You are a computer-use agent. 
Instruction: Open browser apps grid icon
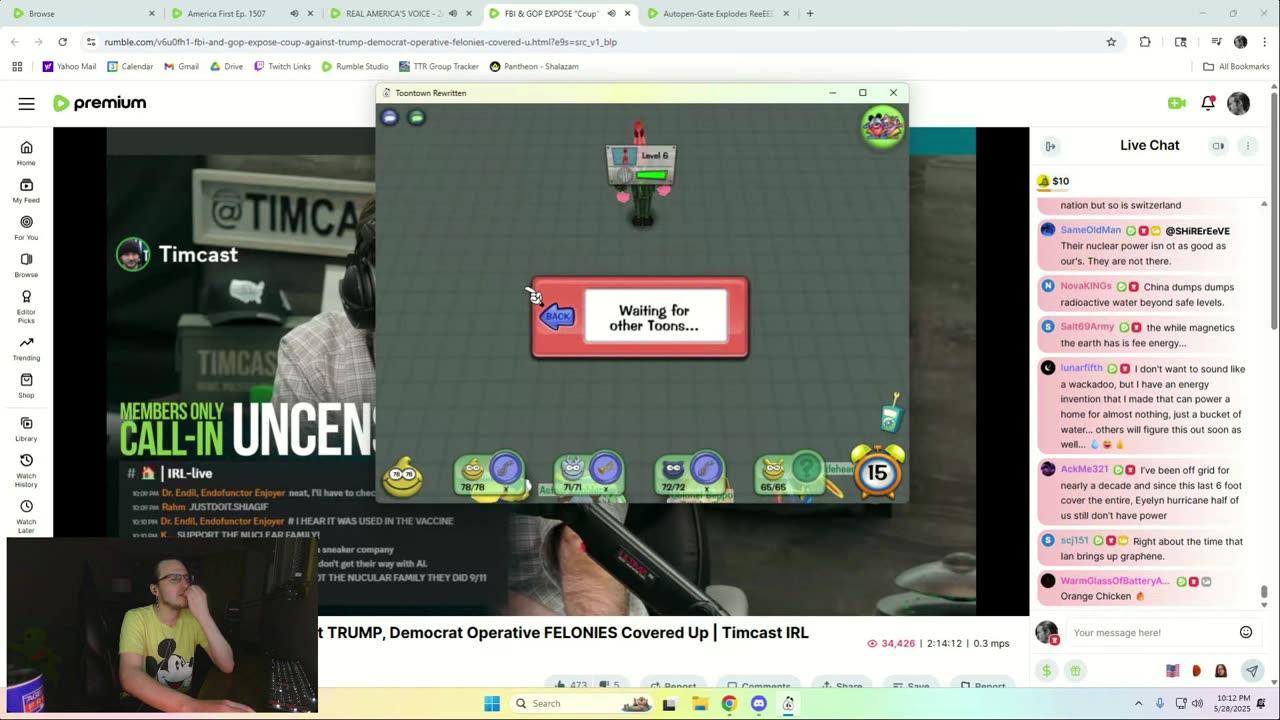[x=17, y=66]
